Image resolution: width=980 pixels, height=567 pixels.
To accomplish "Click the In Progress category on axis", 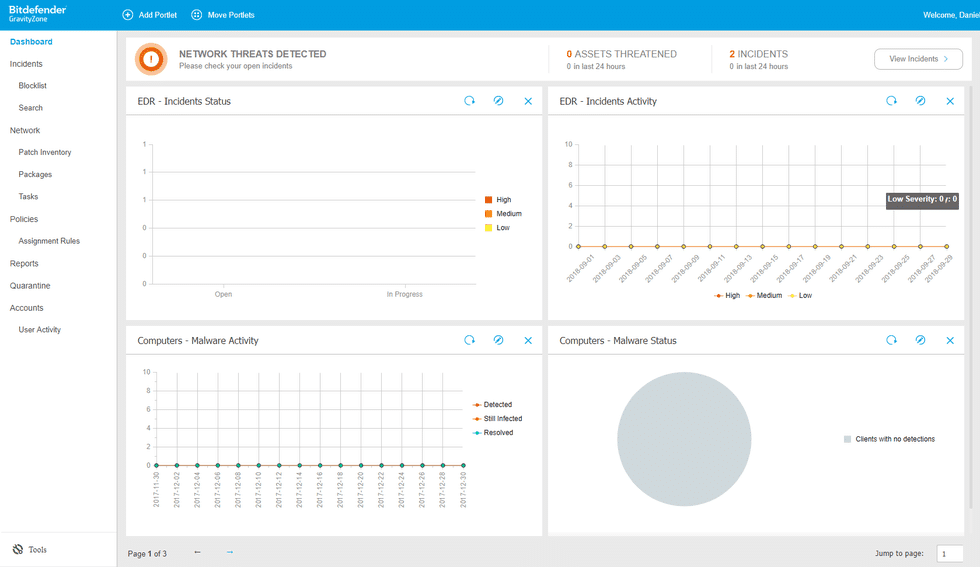I will click(404, 294).
